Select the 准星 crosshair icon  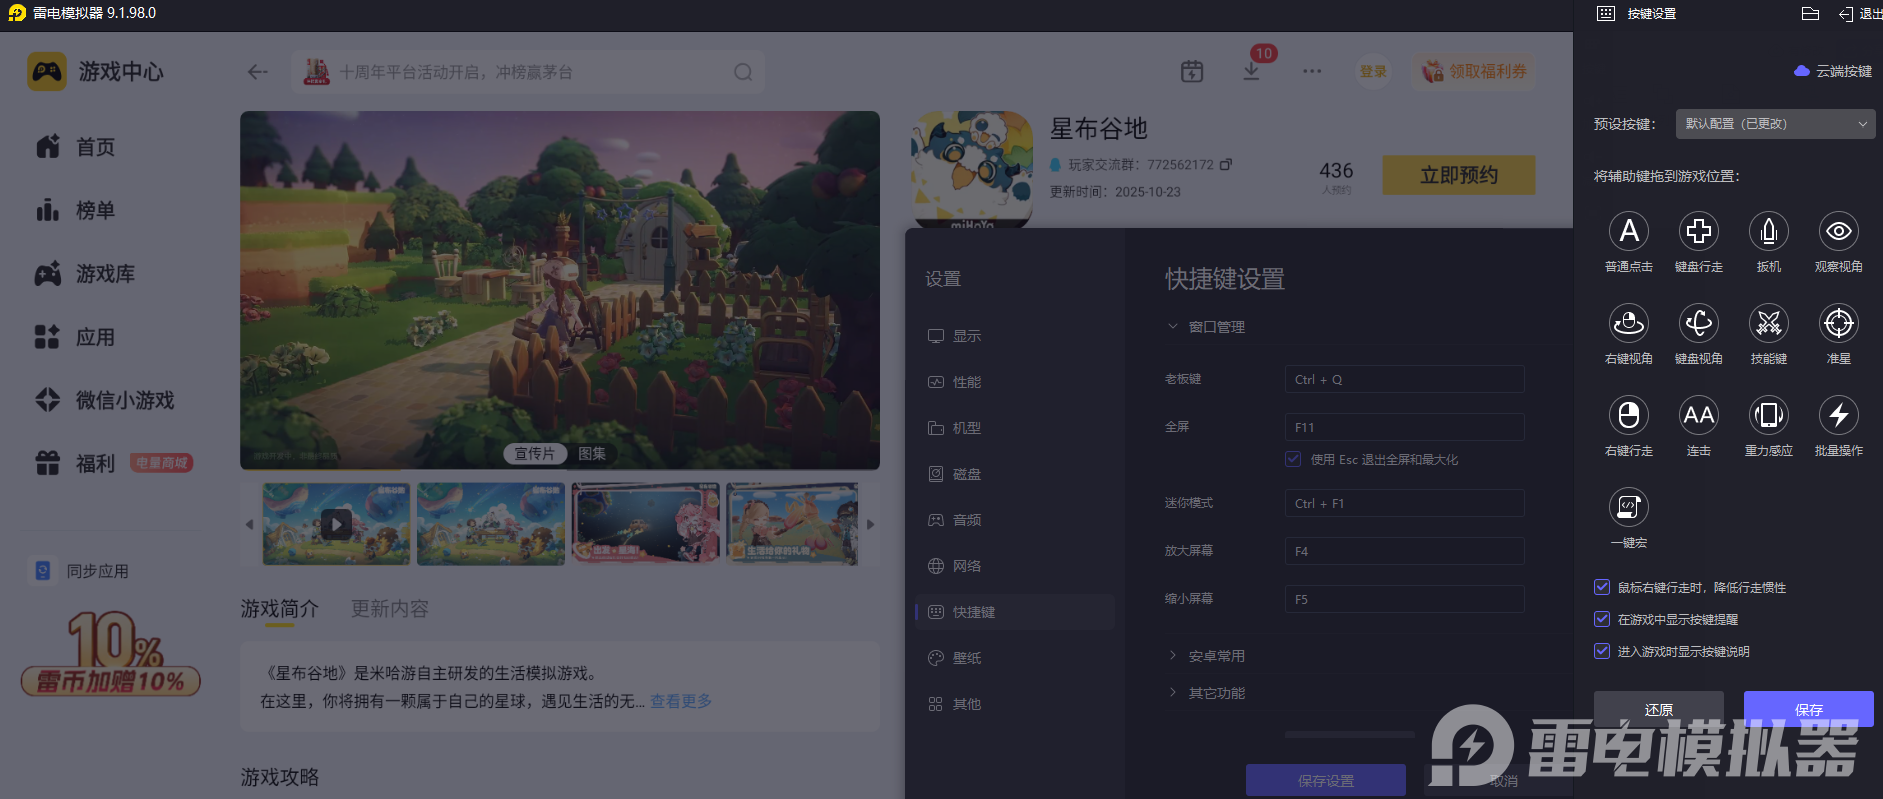(1839, 323)
